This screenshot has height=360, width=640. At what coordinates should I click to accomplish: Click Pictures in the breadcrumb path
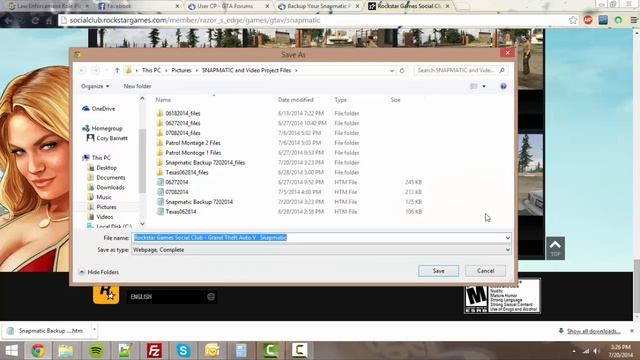tap(182, 70)
